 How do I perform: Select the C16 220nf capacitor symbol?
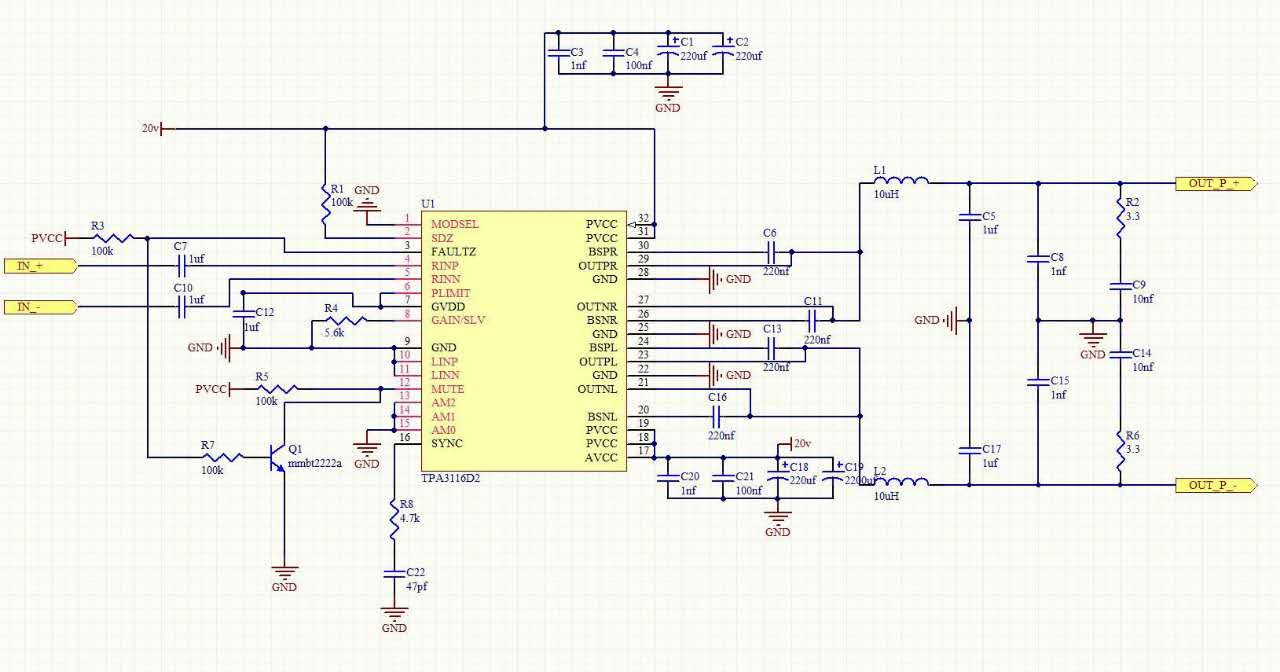(x=716, y=415)
